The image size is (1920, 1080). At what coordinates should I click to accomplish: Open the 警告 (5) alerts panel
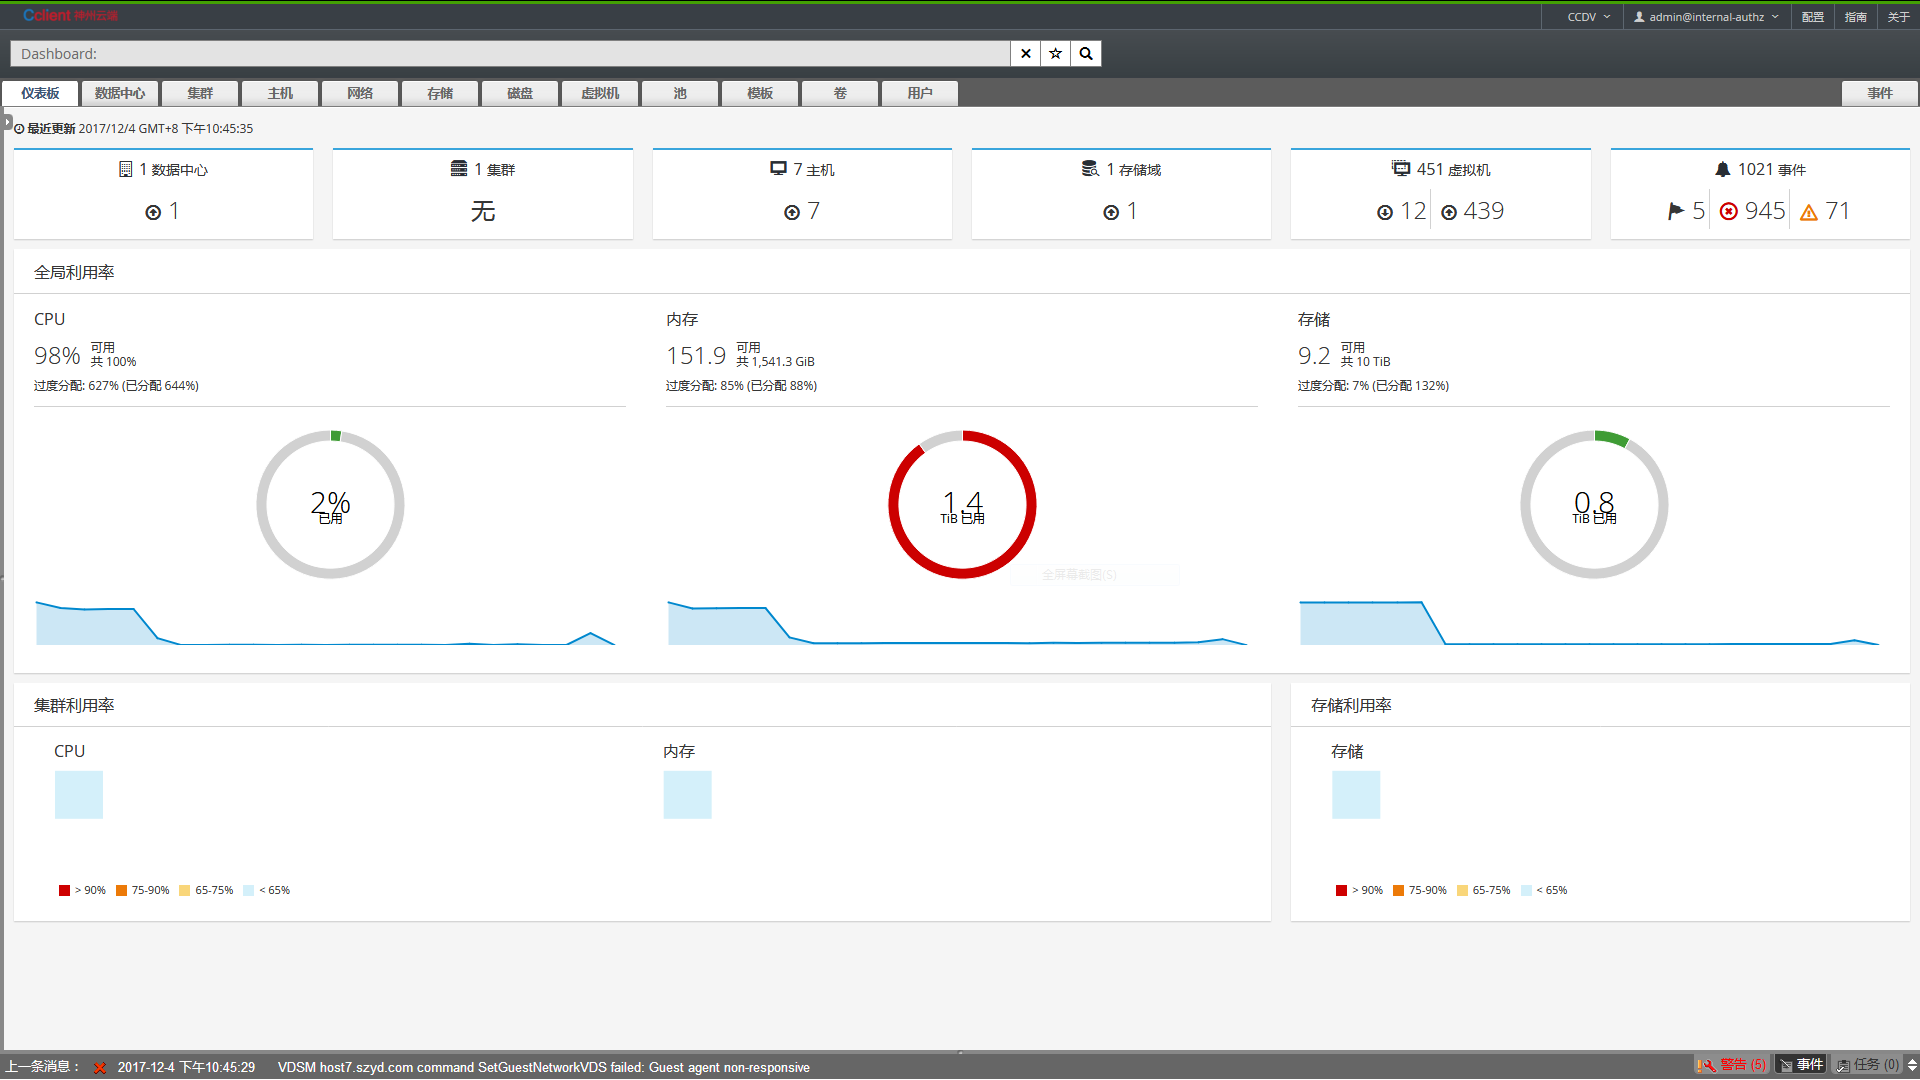coord(1732,1065)
